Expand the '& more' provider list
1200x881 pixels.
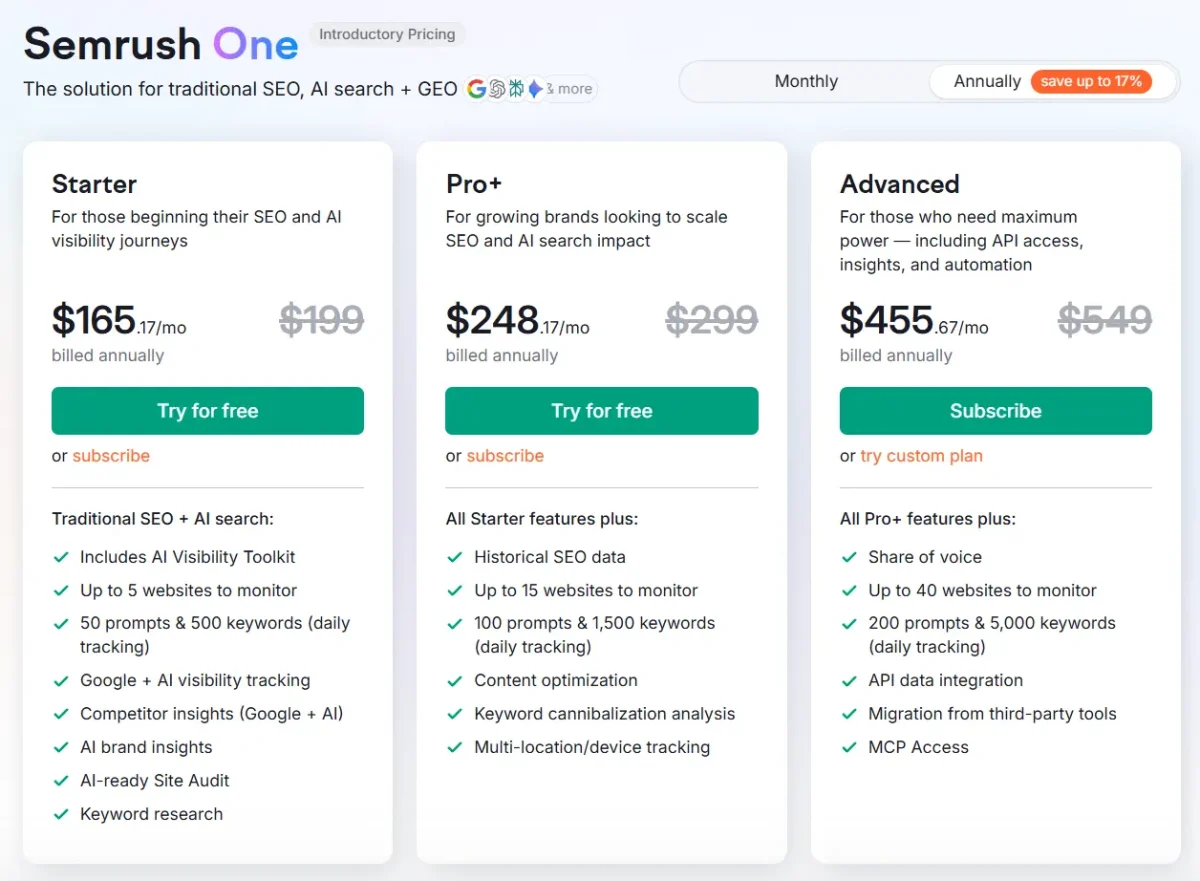[x=570, y=88]
